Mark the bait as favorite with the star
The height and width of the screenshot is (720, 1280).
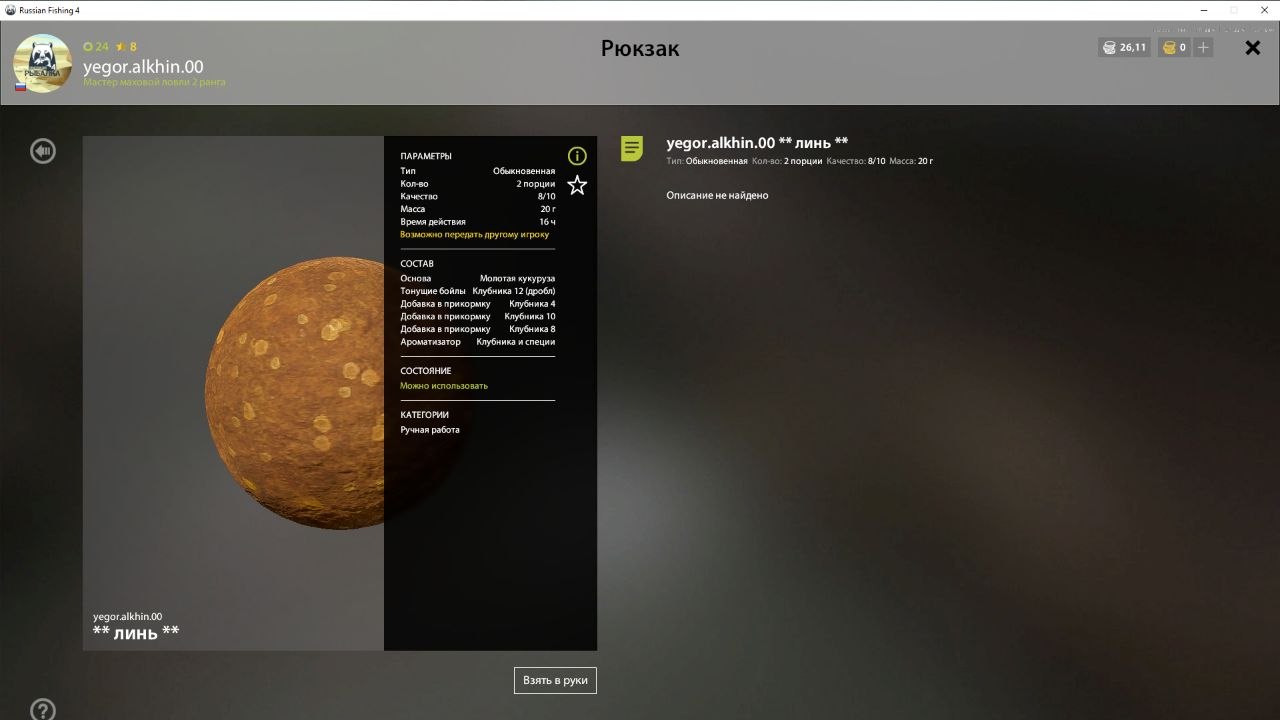point(577,185)
